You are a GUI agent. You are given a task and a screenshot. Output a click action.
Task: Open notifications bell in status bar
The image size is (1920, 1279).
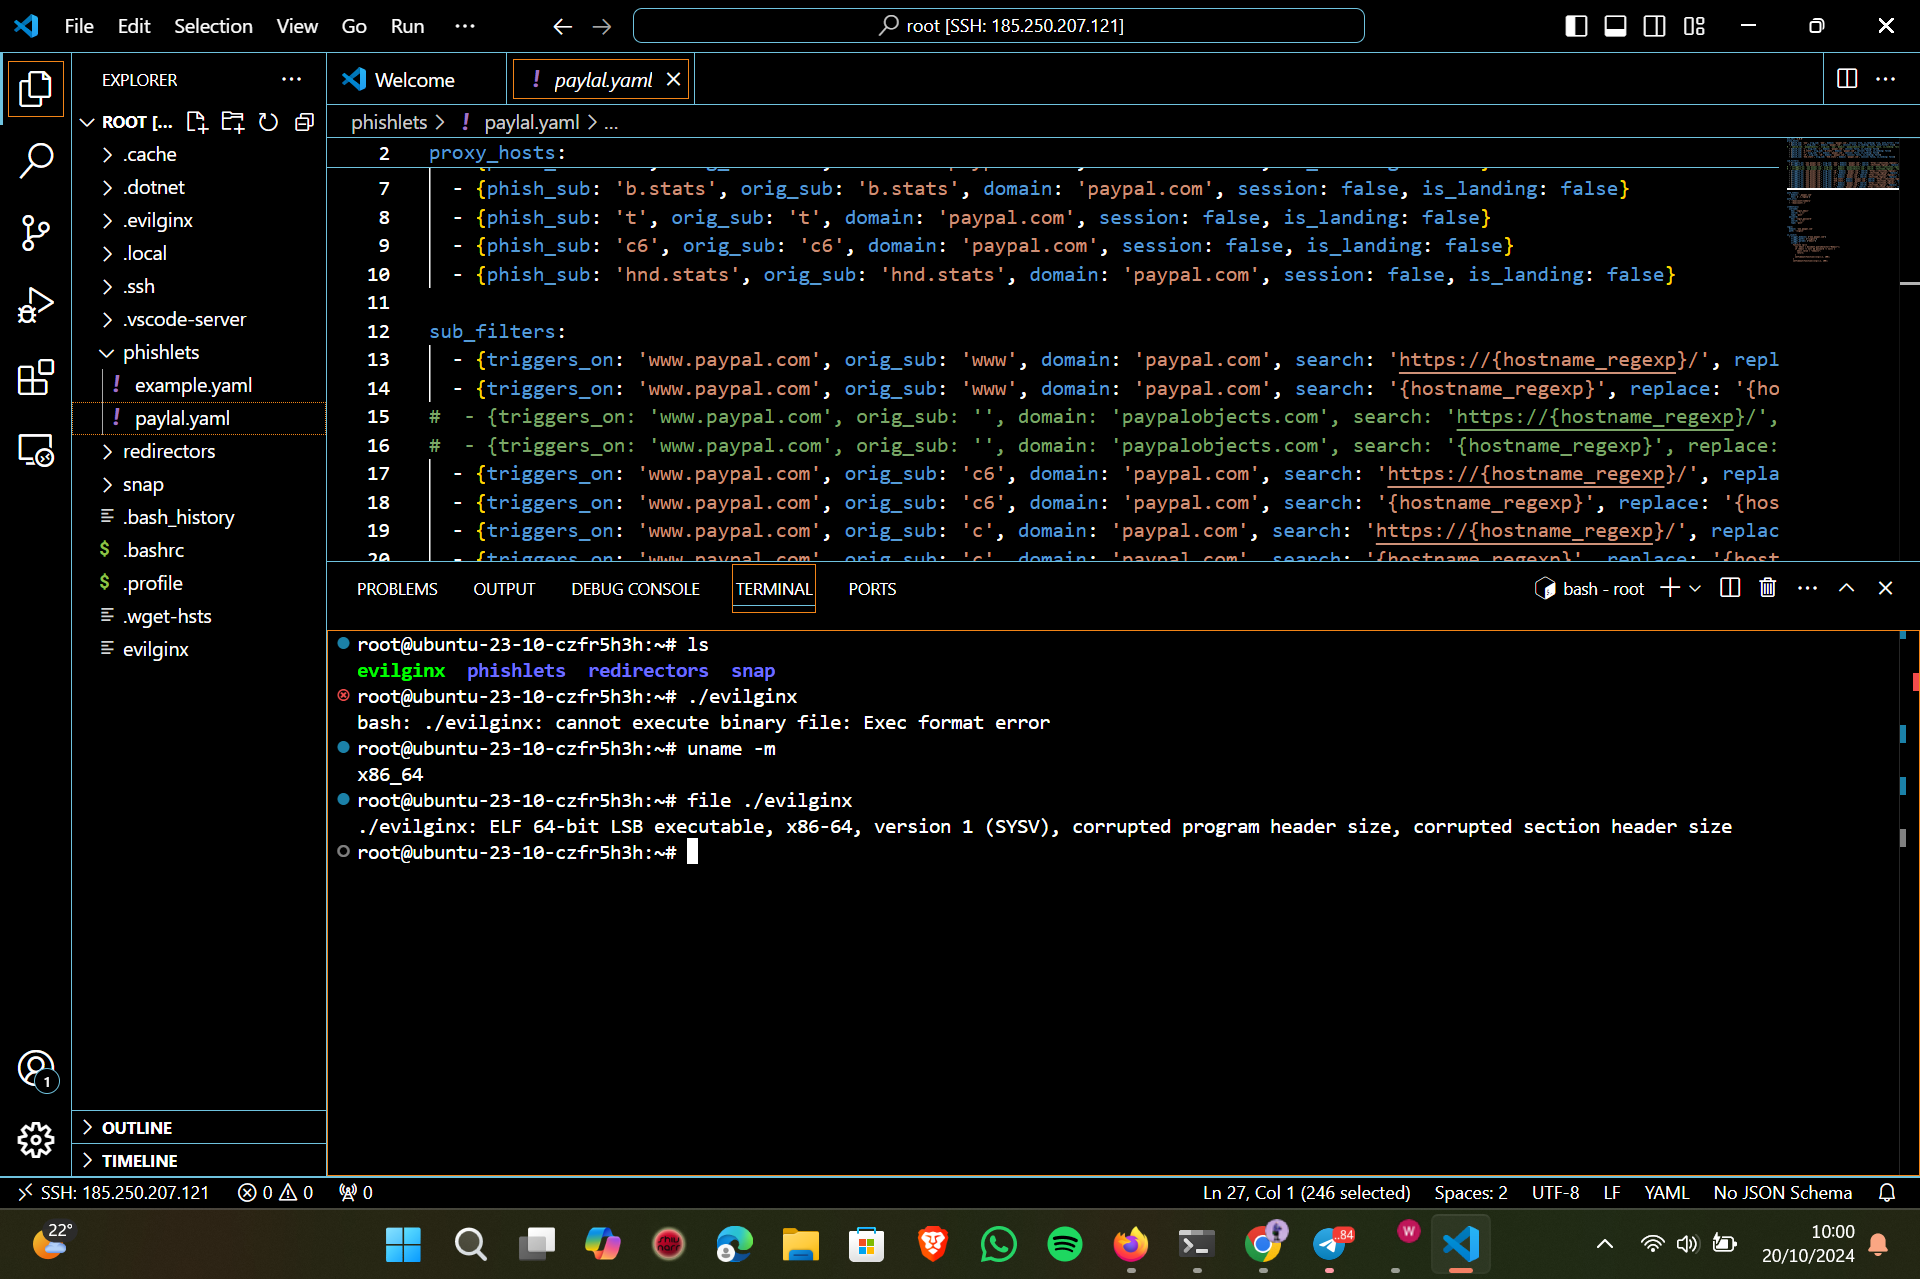coord(1887,1192)
